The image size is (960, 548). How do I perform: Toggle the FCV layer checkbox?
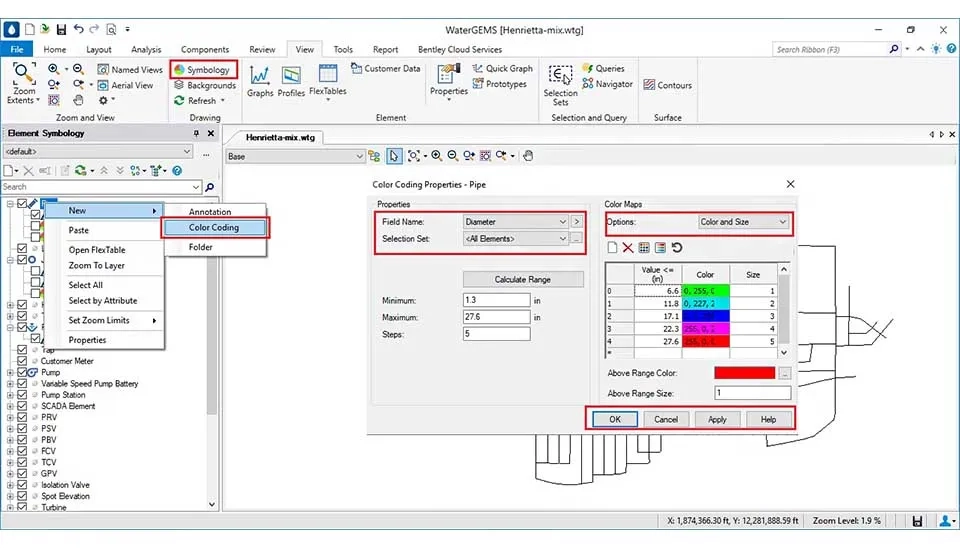tap(22, 451)
